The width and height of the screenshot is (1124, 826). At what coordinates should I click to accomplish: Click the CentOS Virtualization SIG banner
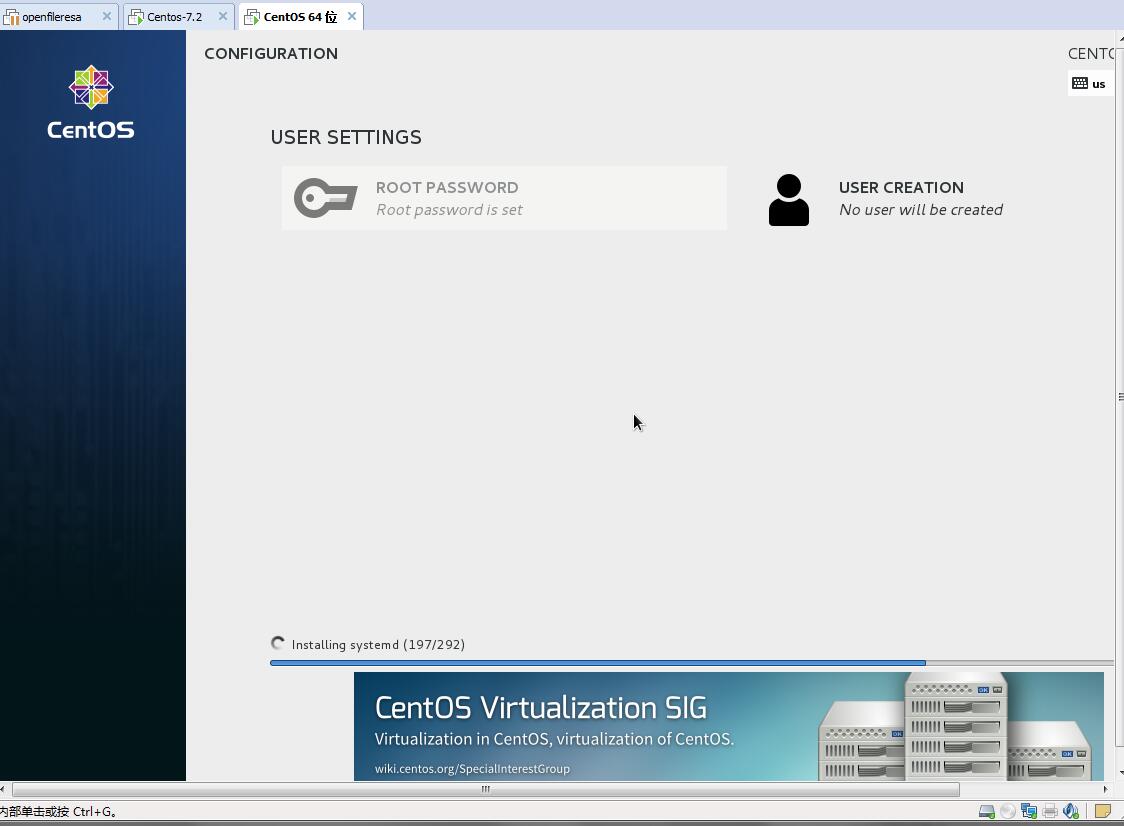coord(728,726)
